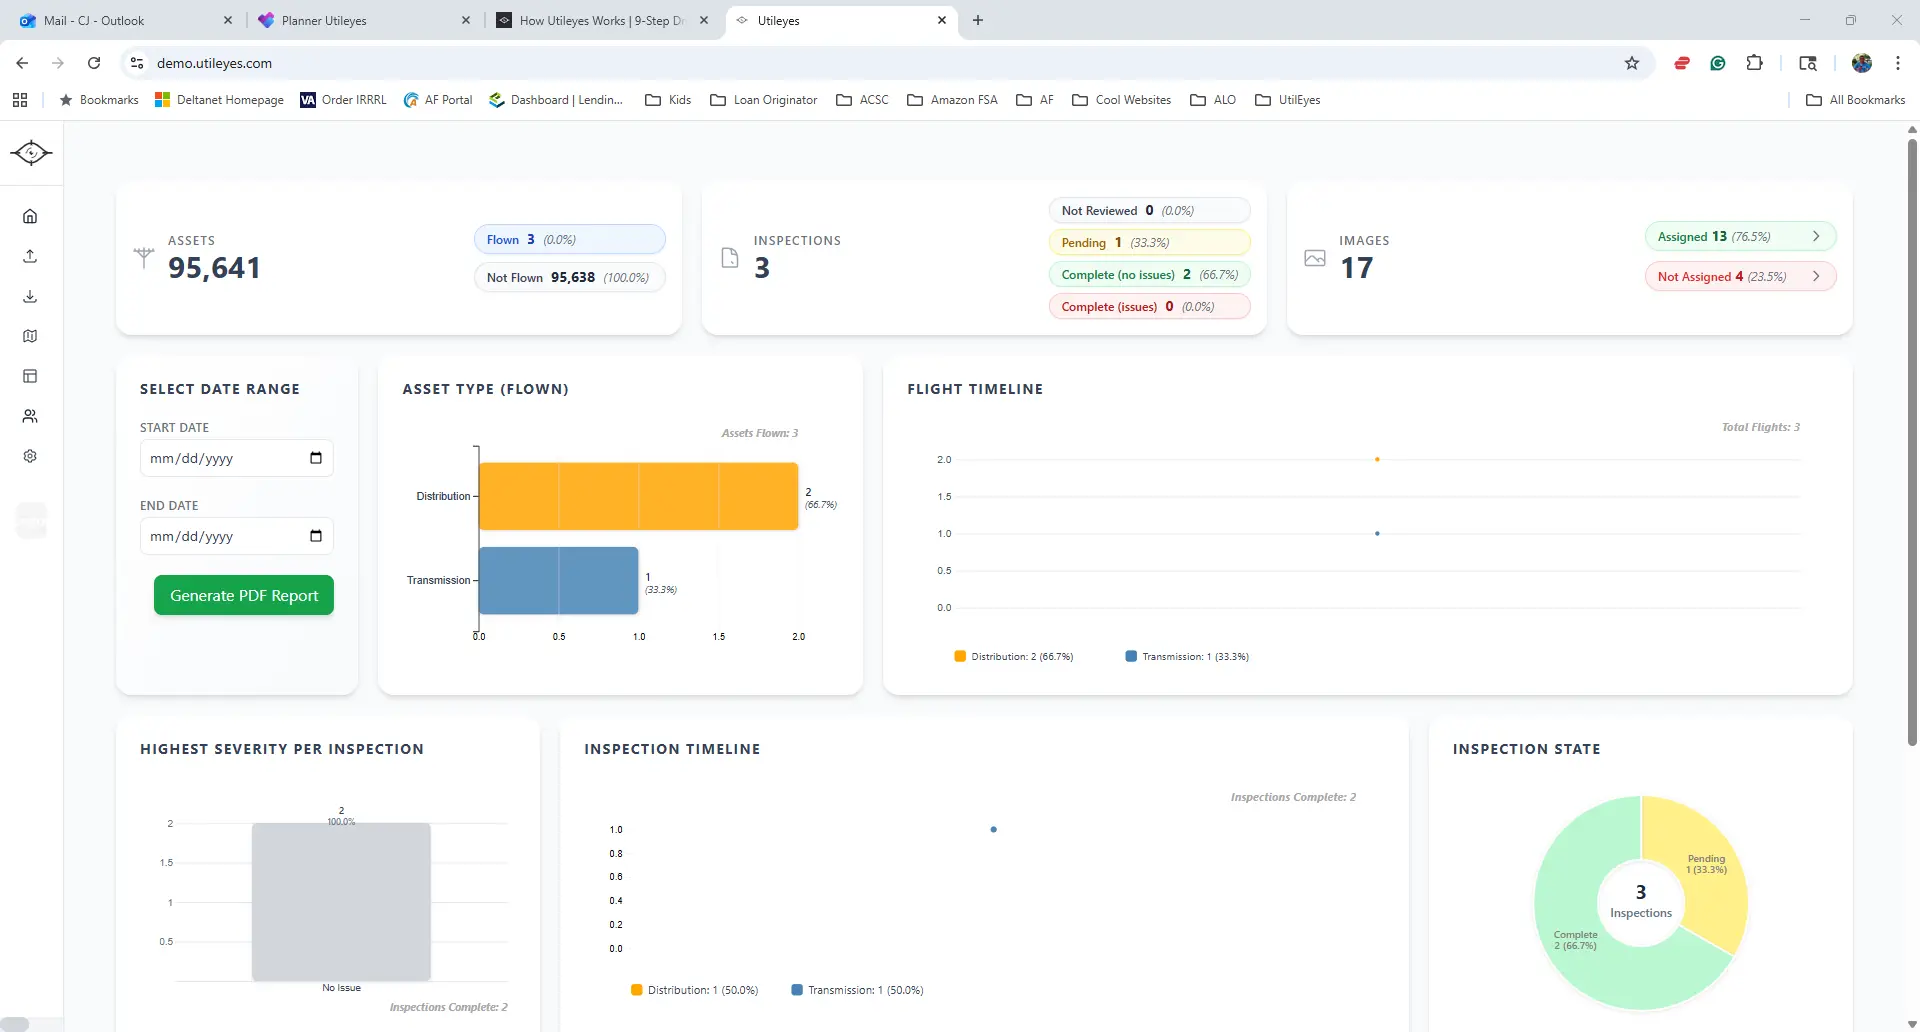The image size is (1920, 1032).
Task: Click the End Date input field
Action: point(237,536)
